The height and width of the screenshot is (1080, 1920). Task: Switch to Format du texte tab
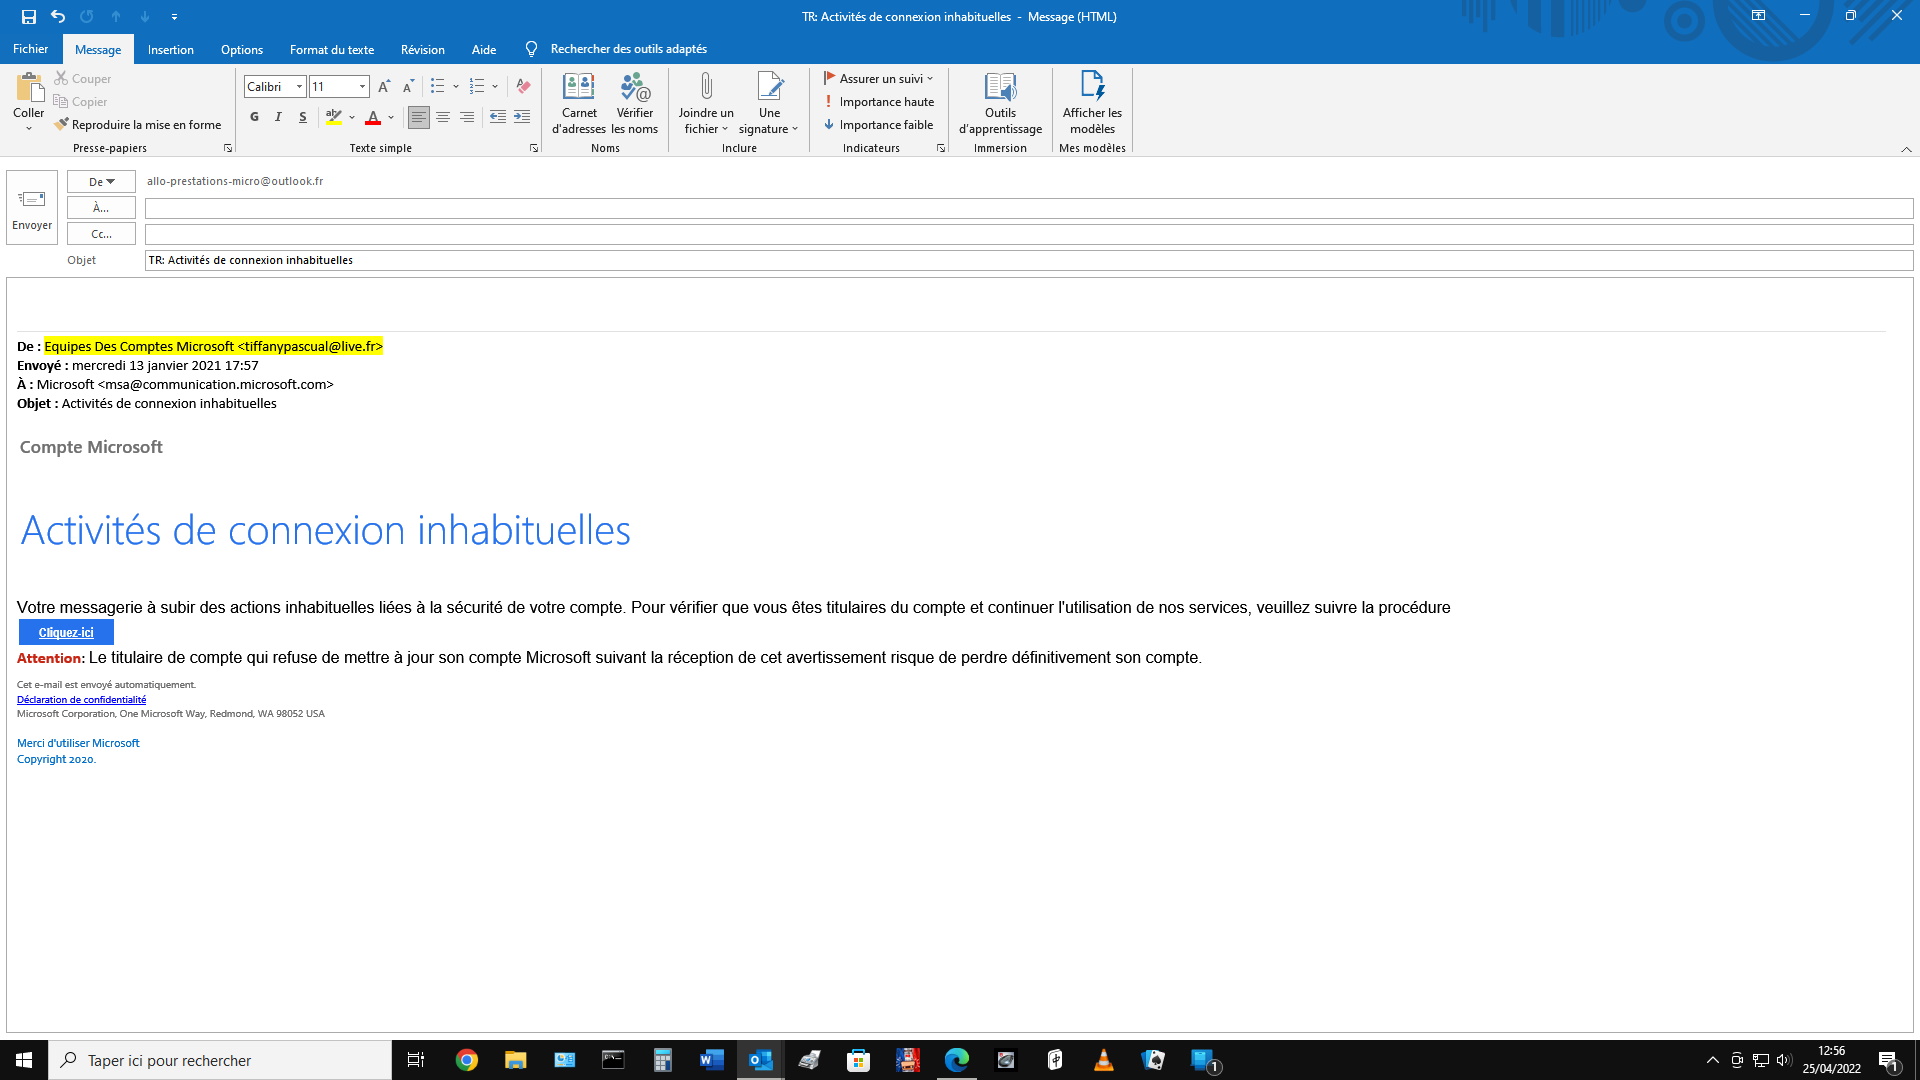pyautogui.click(x=332, y=49)
